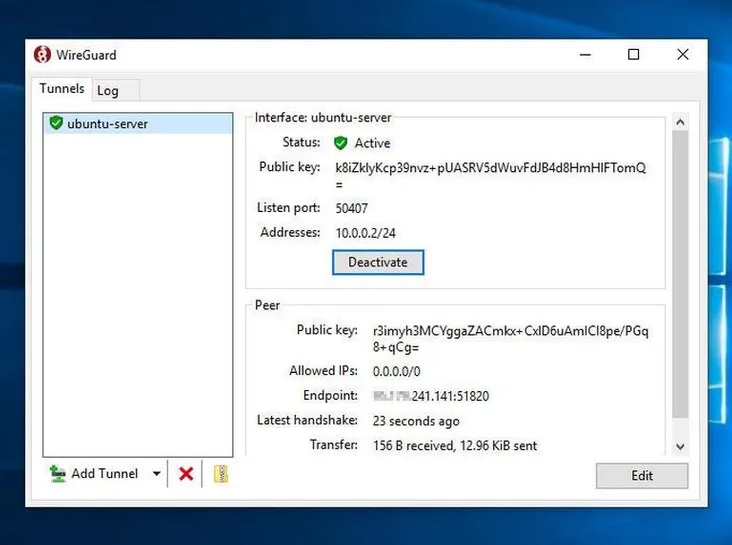Click the WireGuard logo icon in title bar

pyautogui.click(x=42, y=55)
